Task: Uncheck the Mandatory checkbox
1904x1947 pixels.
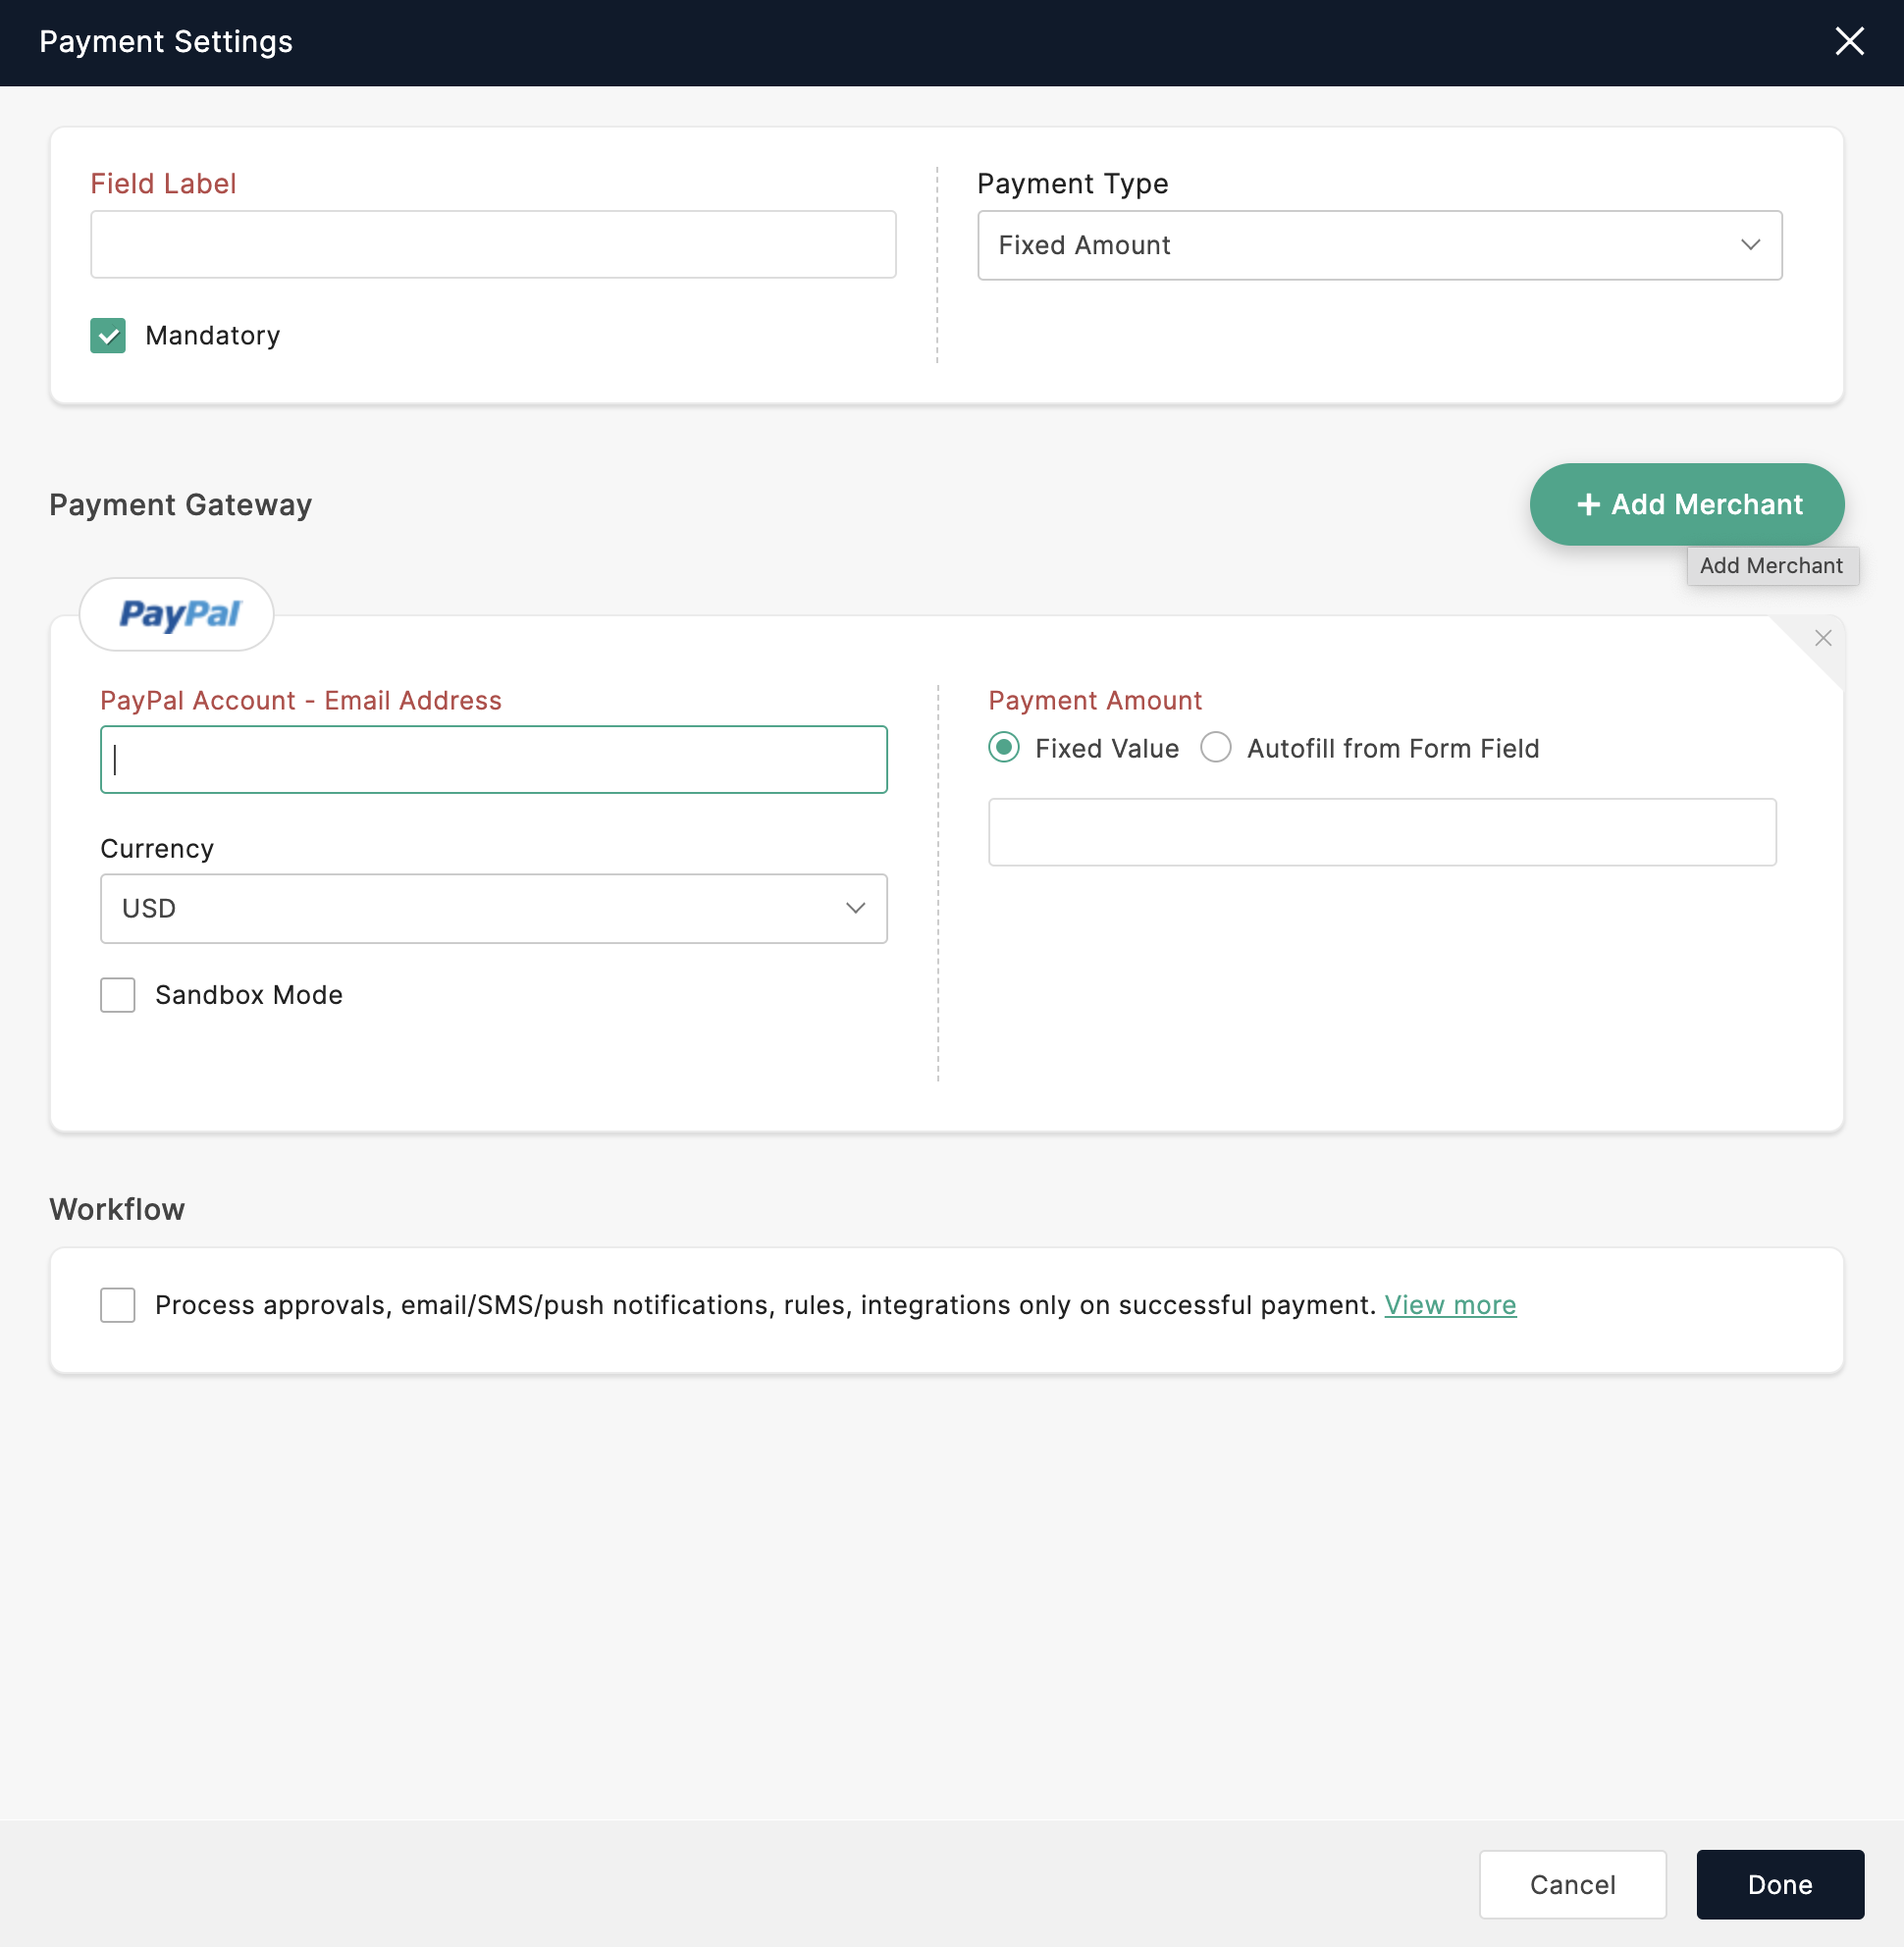Action: 108,336
